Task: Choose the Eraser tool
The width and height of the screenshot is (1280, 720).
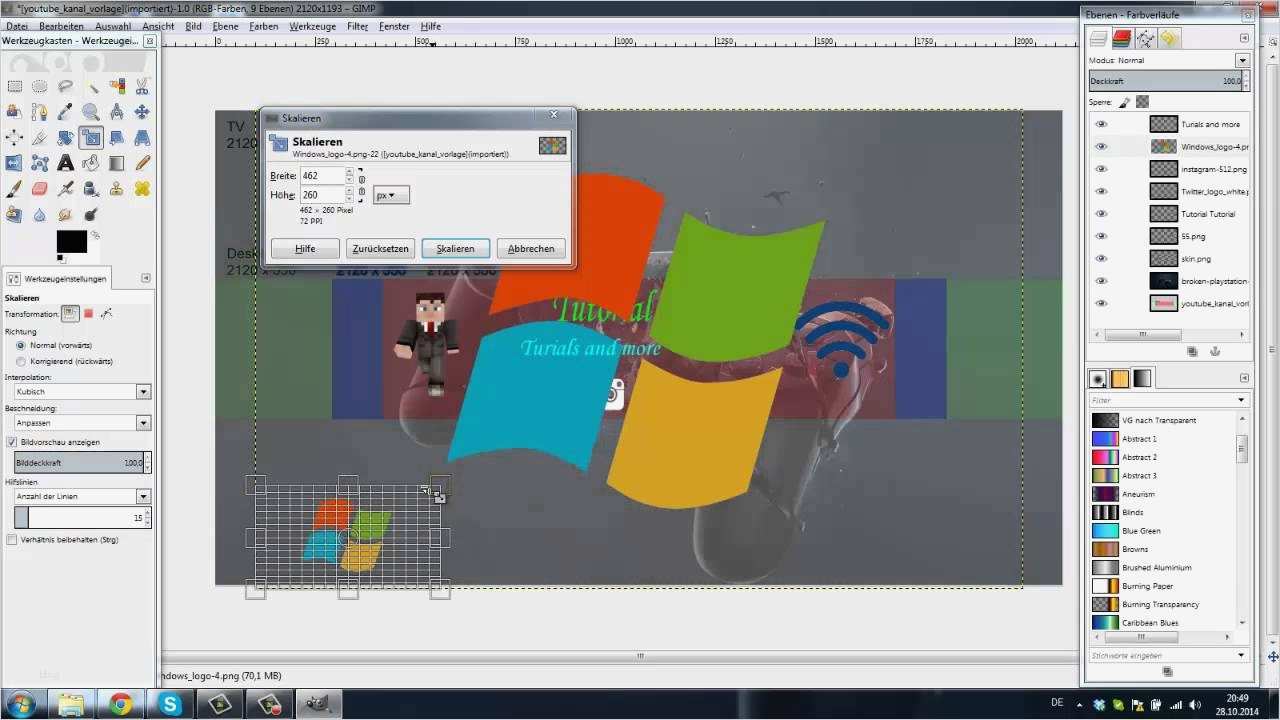Action: click(x=40, y=188)
